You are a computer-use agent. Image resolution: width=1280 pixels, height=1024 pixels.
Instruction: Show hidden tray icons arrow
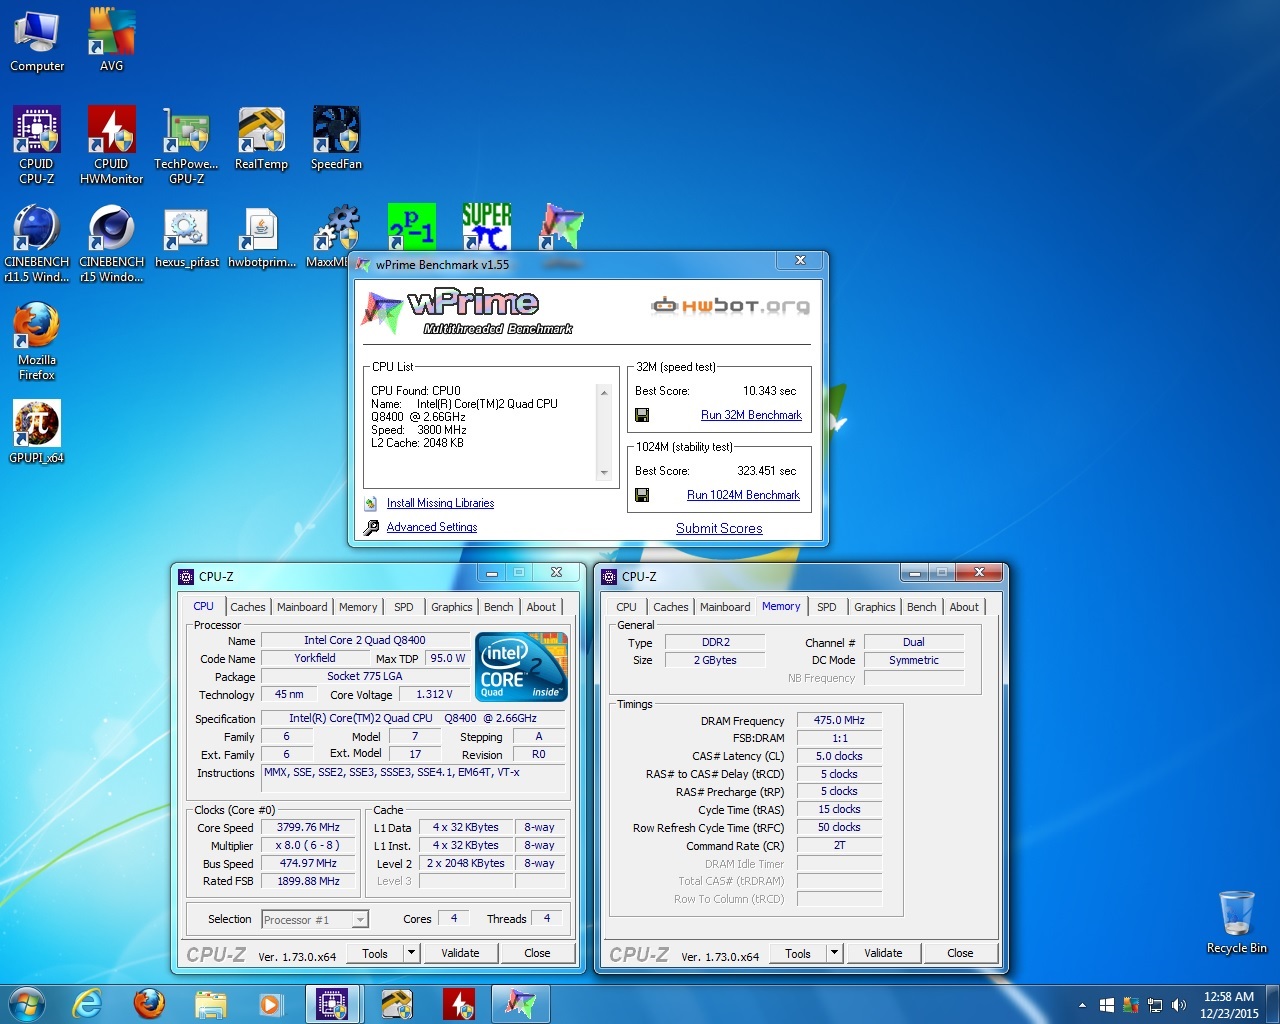click(1082, 1005)
